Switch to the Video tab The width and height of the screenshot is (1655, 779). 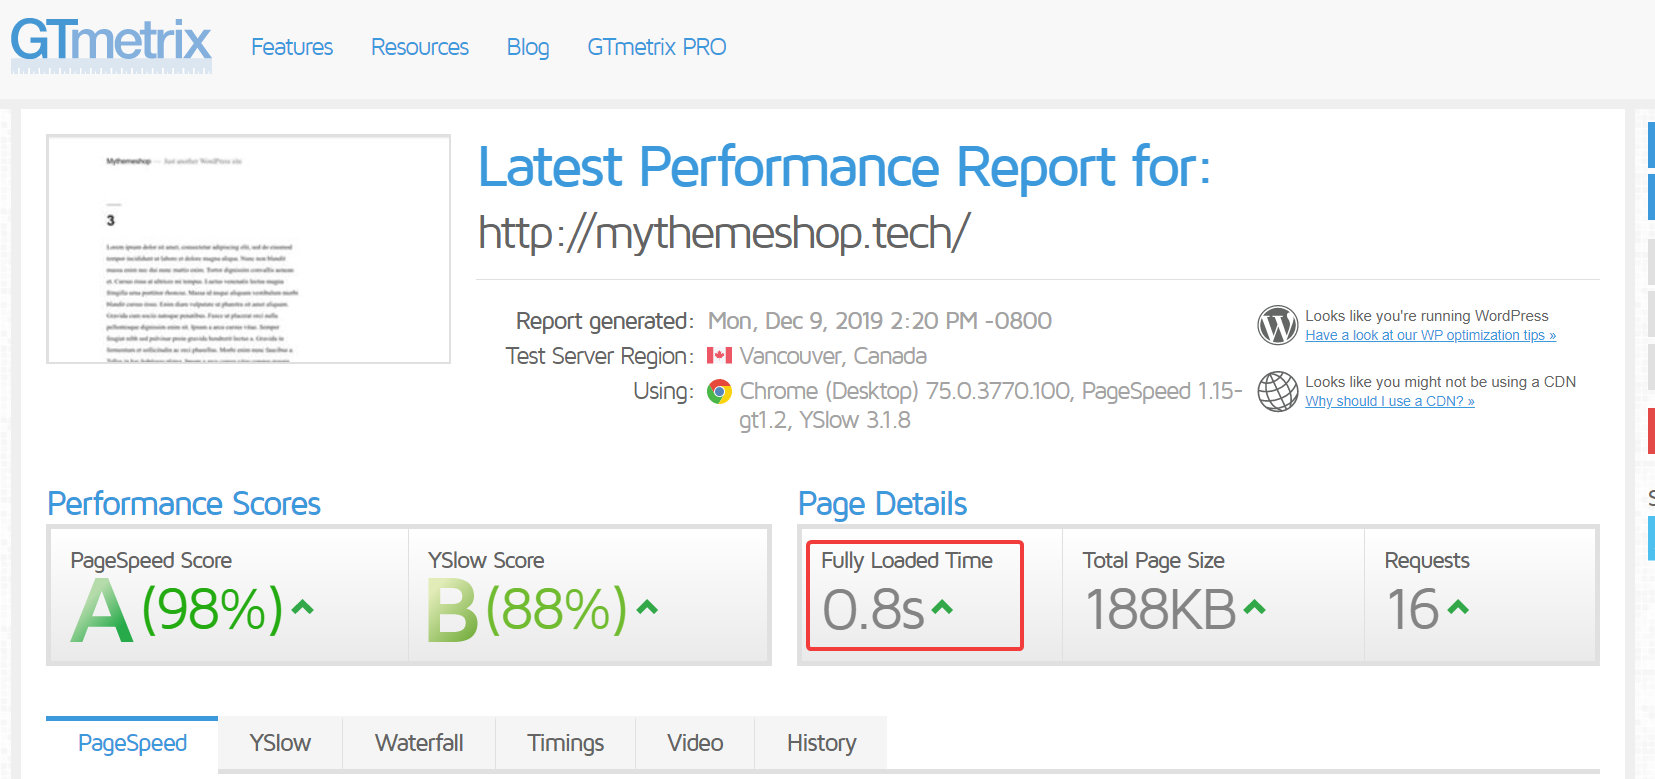click(x=695, y=743)
